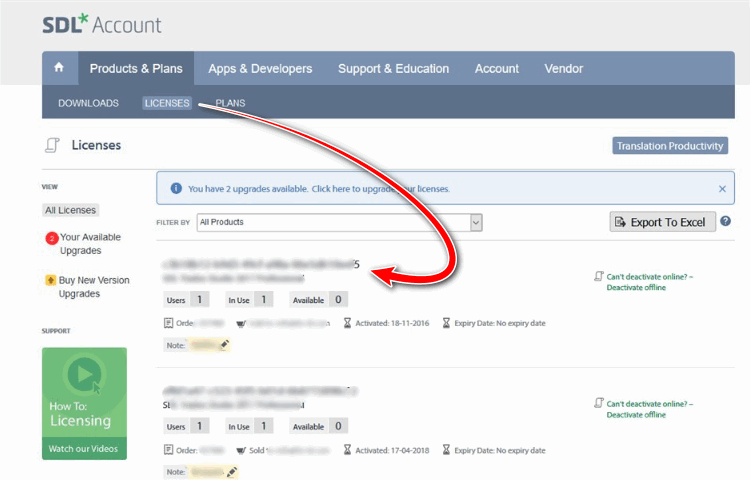Click the info icon in the banner
Screen dimensions: 750x480
pyautogui.click(x=176, y=188)
